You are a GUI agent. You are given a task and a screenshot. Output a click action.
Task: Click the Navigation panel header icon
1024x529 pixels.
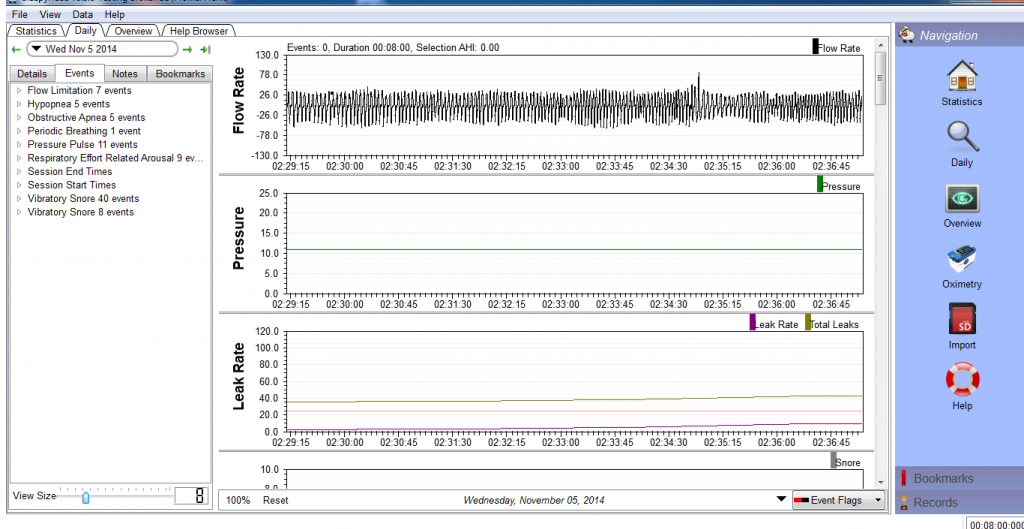(905, 35)
